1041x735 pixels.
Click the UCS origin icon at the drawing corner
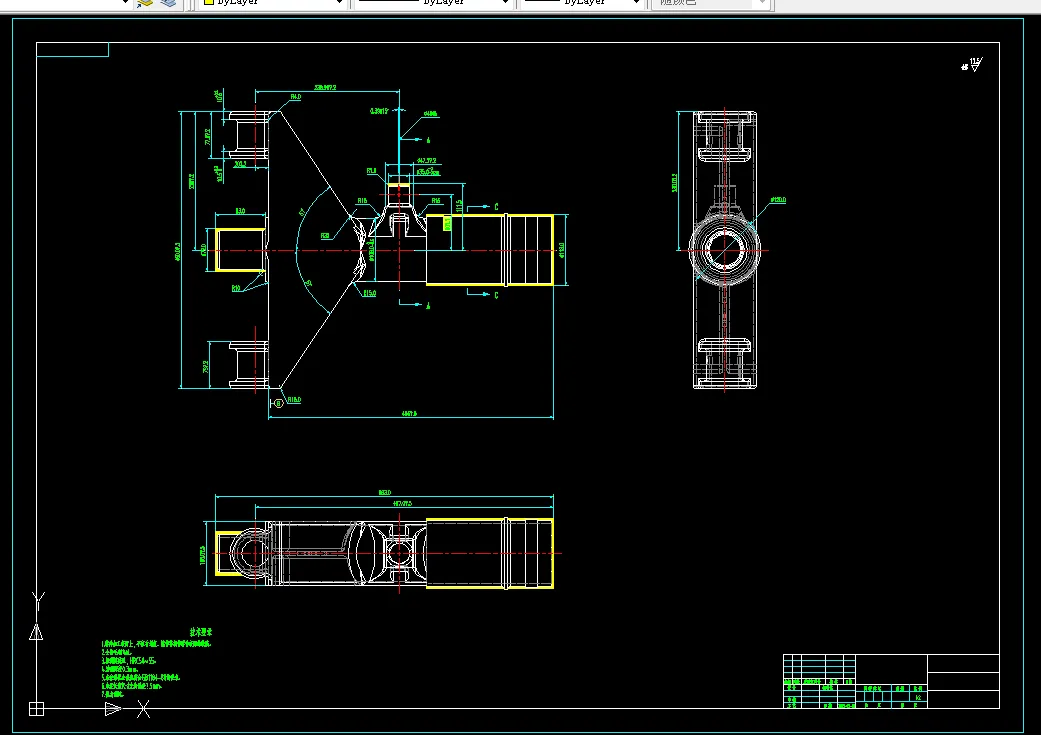[37, 709]
